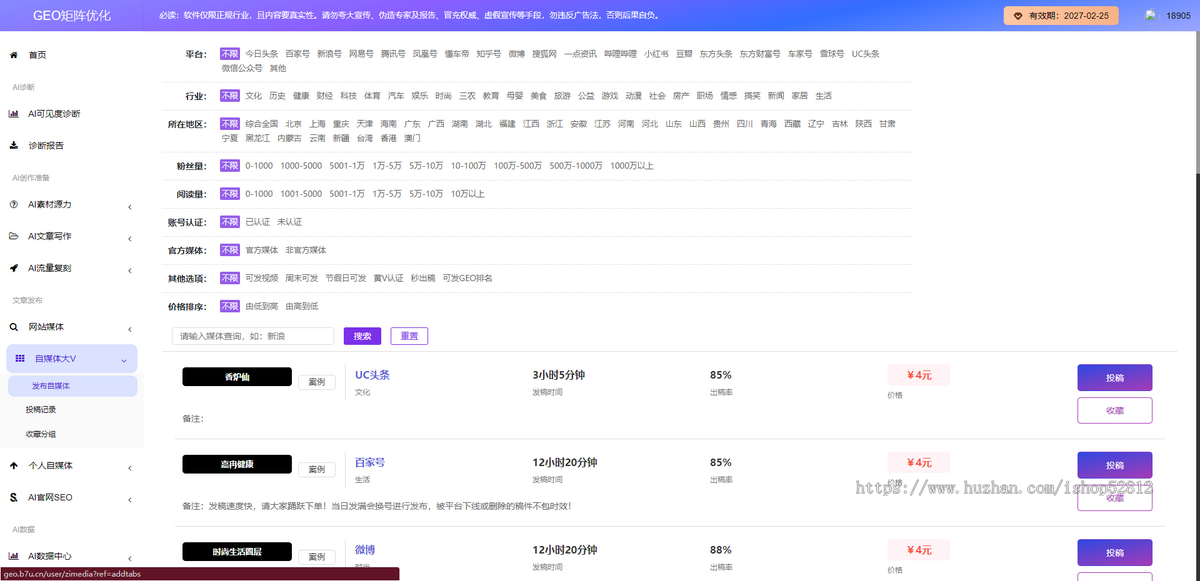This screenshot has height=581, width=1200.
Task: Expand the AI素材源力 submenu arrow
Action: [x=130, y=205]
